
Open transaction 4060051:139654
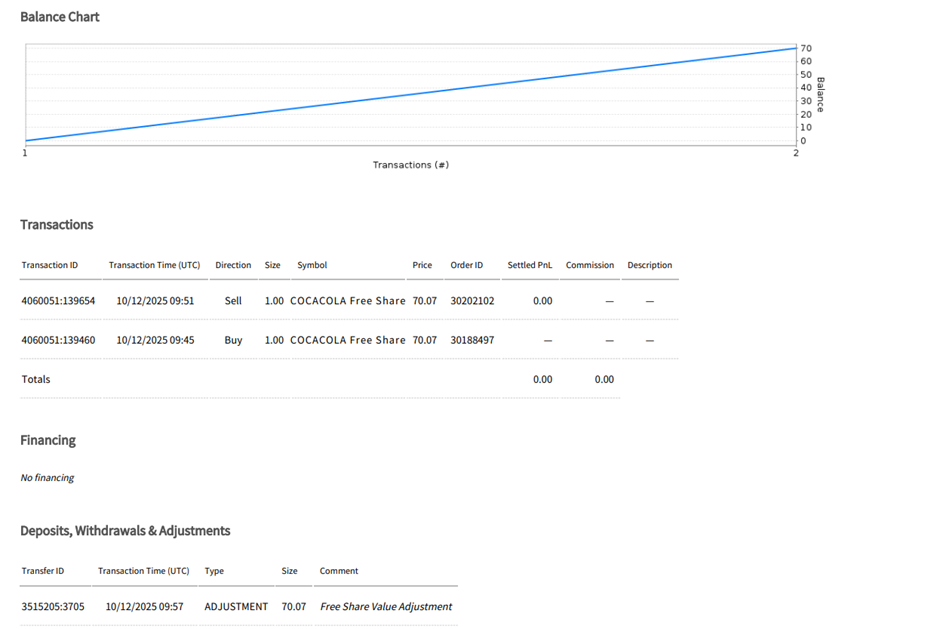click(58, 300)
